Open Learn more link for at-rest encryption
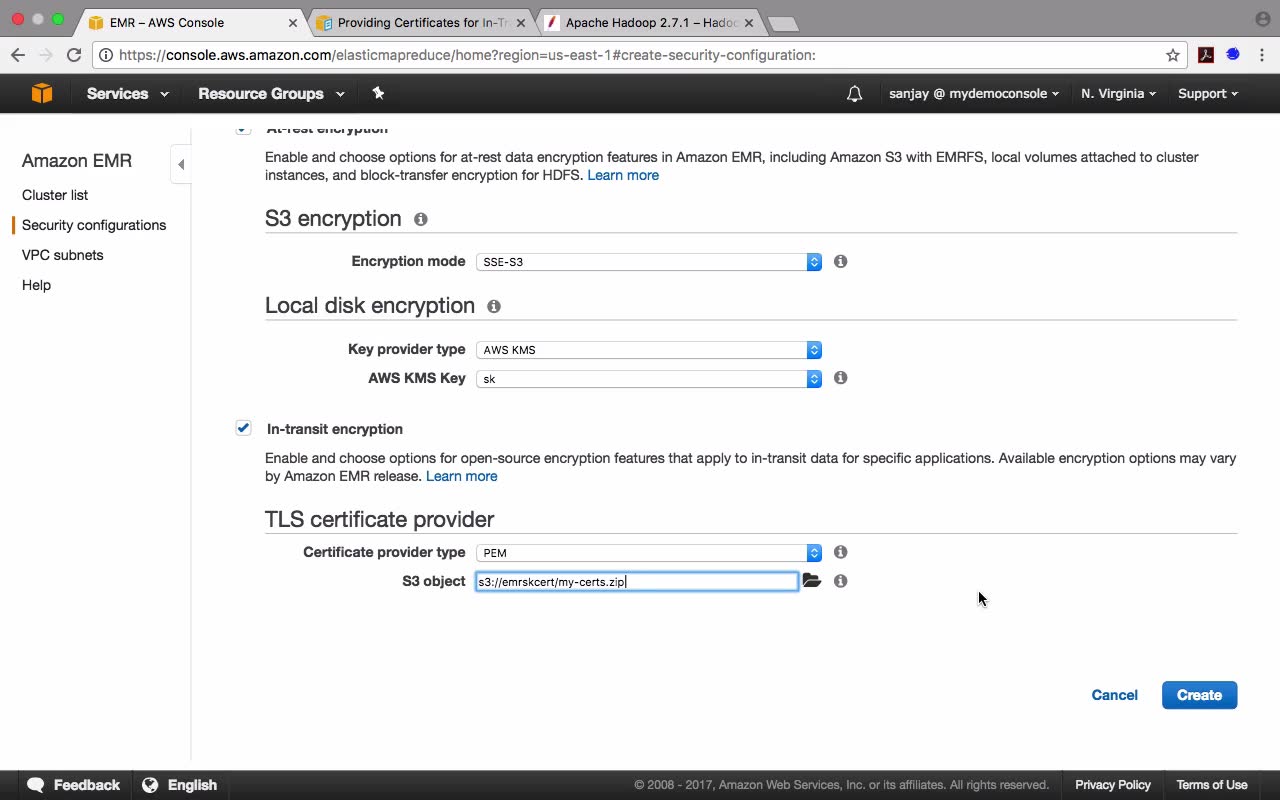This screenshot has height=800, width=1280. click(623, 175)
